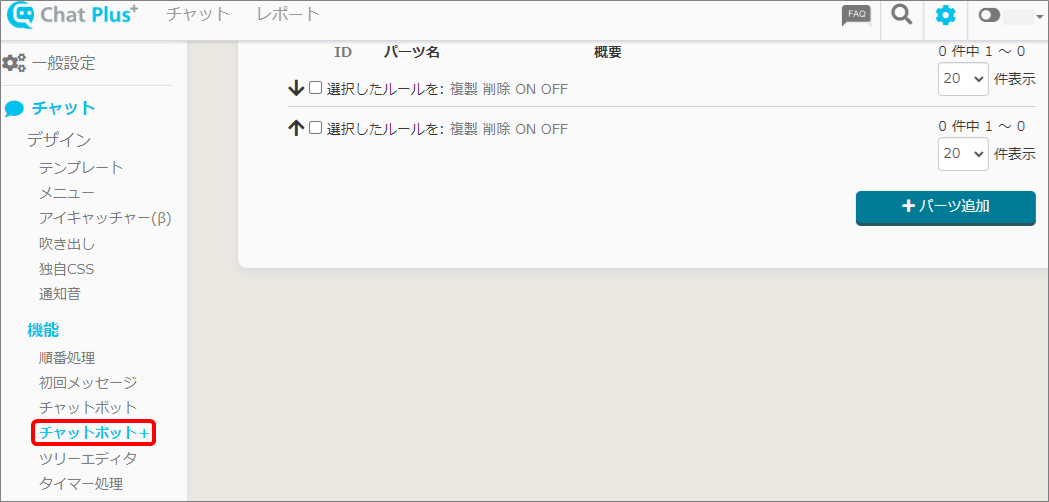Click the upper 複製 link
This screenshot has width=1049, height=502.
coord(463,89)
